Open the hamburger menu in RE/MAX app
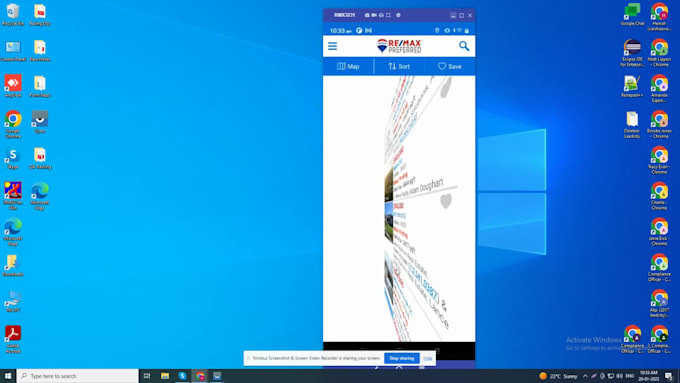Viewport: 680px width, 383px height. pos(332,46)
